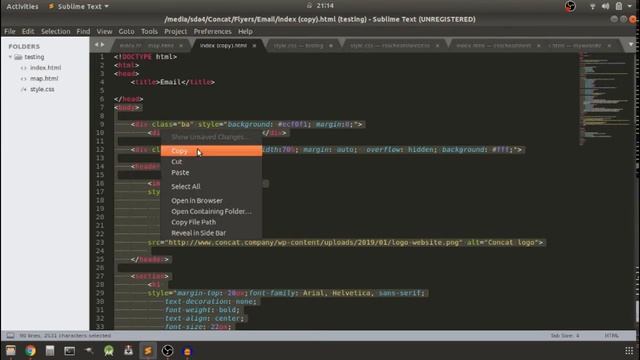Choose Cut from the context menu
This screenshot has width=640, height=360.
pos(211,162)
